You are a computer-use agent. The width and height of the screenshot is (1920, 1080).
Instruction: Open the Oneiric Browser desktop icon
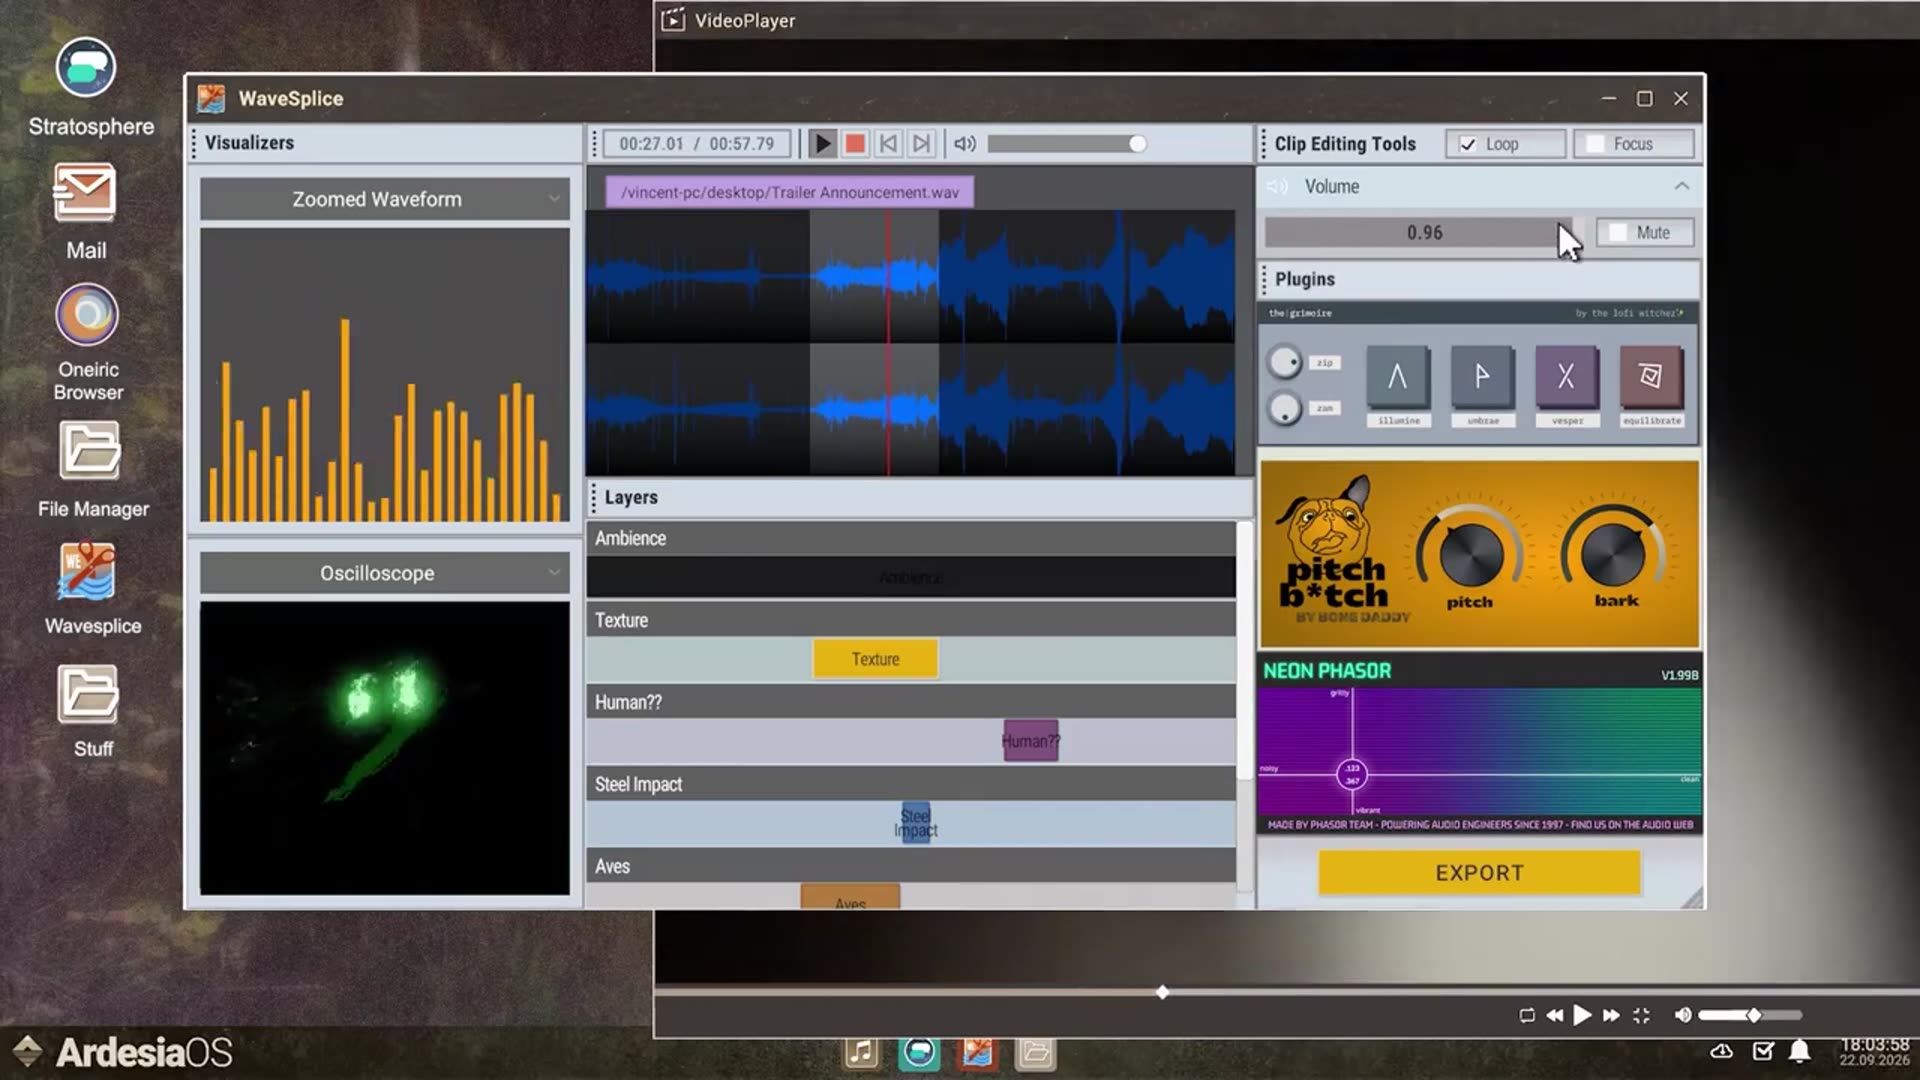(87, 343)
